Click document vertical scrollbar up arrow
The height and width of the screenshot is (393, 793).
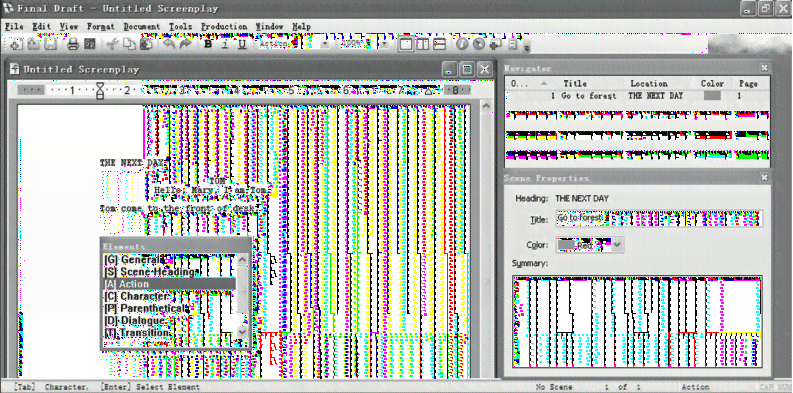pyautogui.click(x=486, y=105)
